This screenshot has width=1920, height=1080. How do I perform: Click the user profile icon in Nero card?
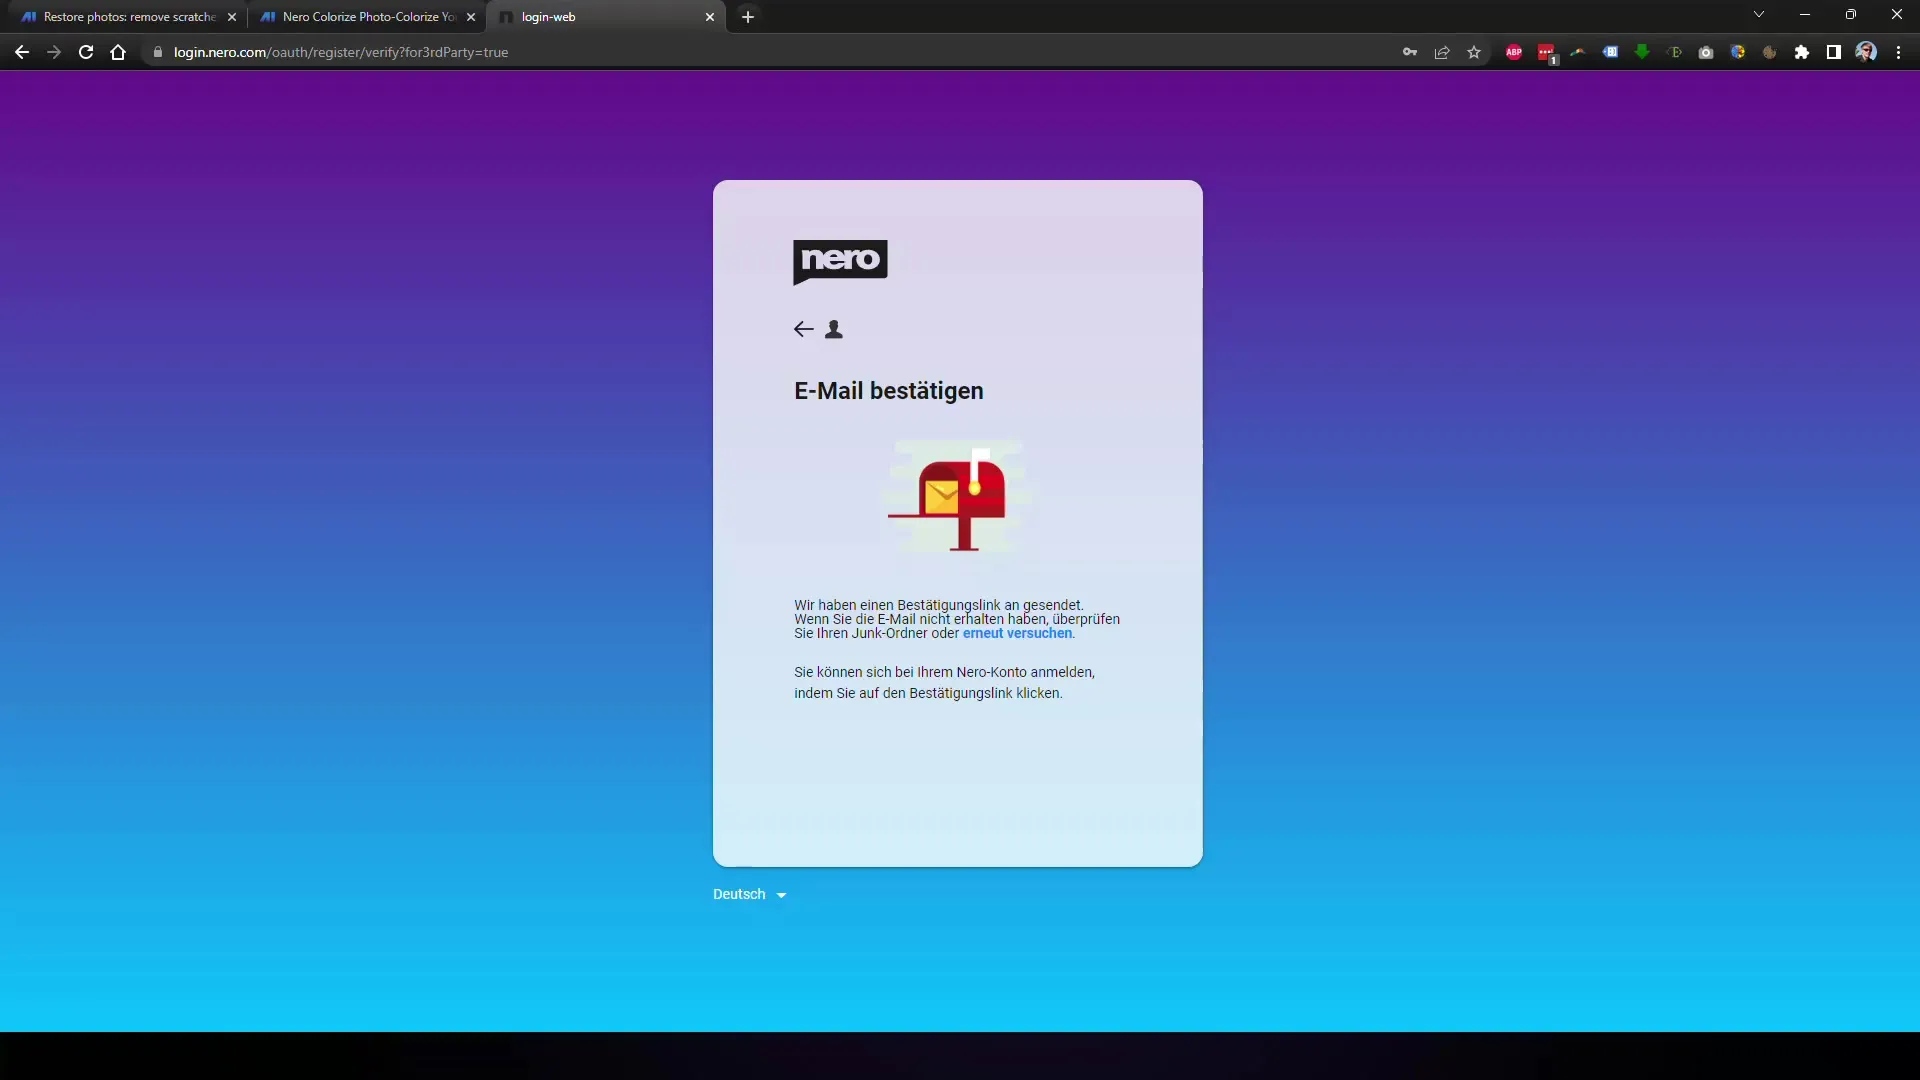pyautogui.click(x=834, y=329)
